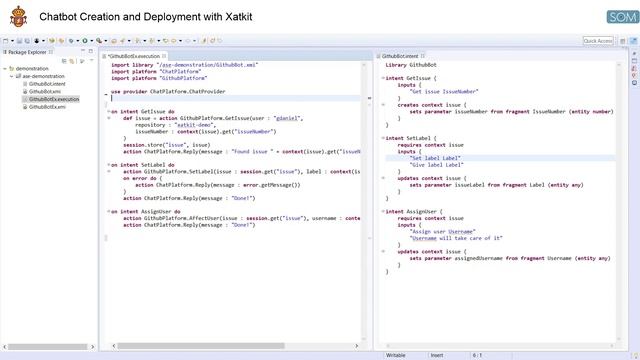Viewport: 640px width, 360px height.
Task: Select the highlighted perspective icon at the toolbar's end
Action: [633, 41]
